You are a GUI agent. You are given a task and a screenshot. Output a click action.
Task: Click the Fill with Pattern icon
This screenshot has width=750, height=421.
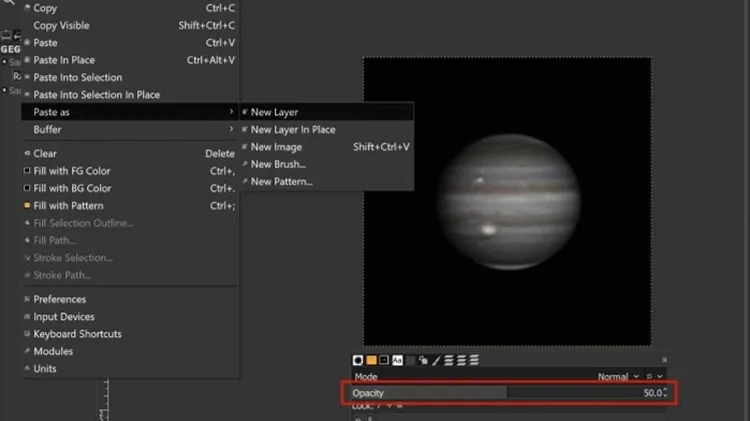tap(27, 206)
